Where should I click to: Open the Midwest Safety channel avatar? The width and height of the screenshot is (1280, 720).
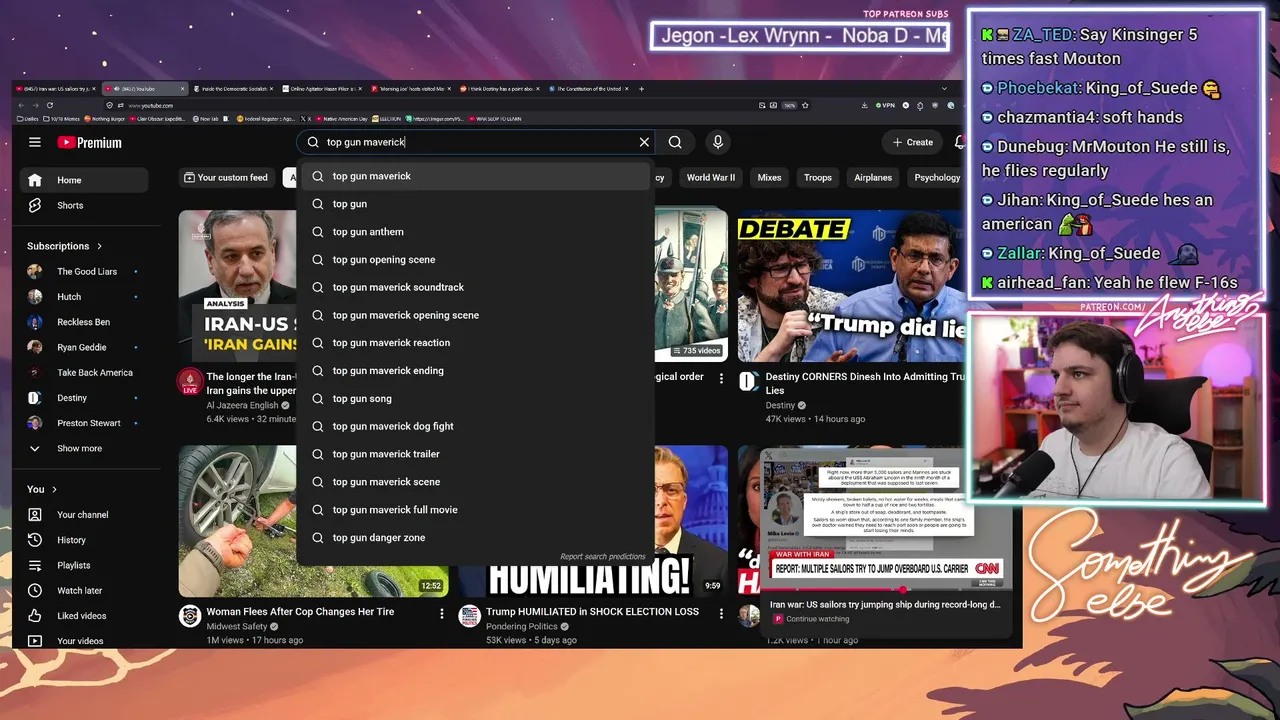pos(190,616)
